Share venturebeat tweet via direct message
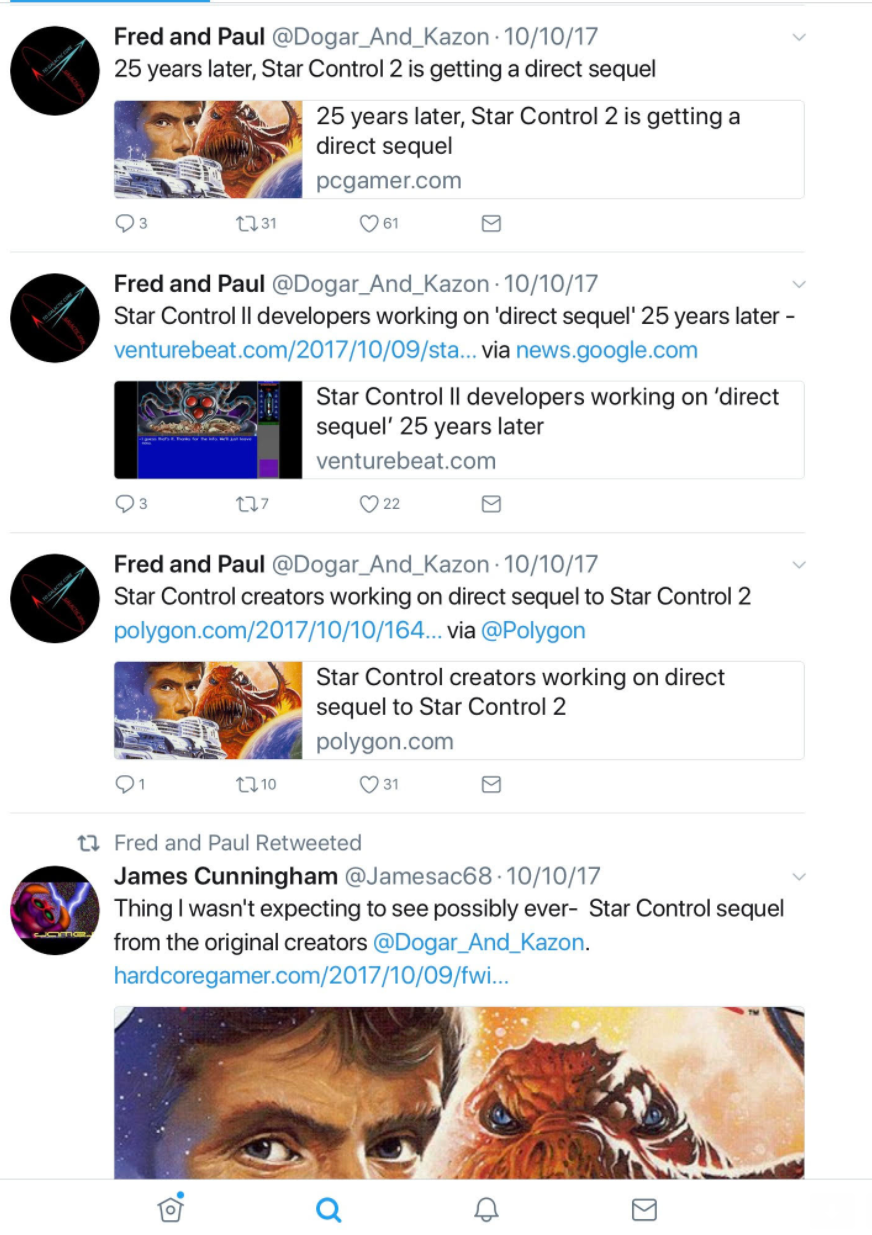This screenshot has width=872, height=1235. [491, 504]
